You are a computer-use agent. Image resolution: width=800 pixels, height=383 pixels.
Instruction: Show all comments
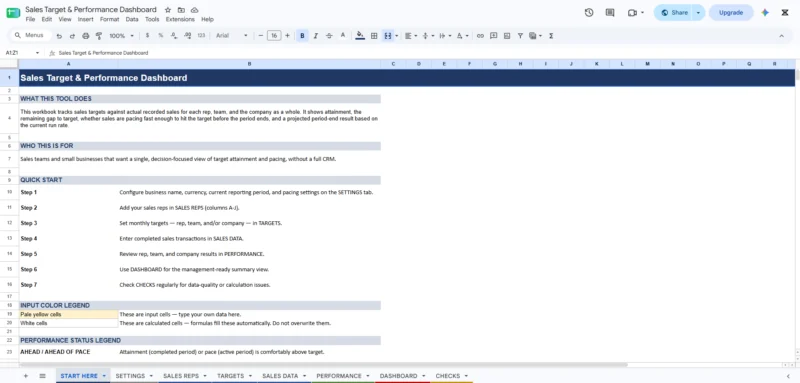click(610, 13)
